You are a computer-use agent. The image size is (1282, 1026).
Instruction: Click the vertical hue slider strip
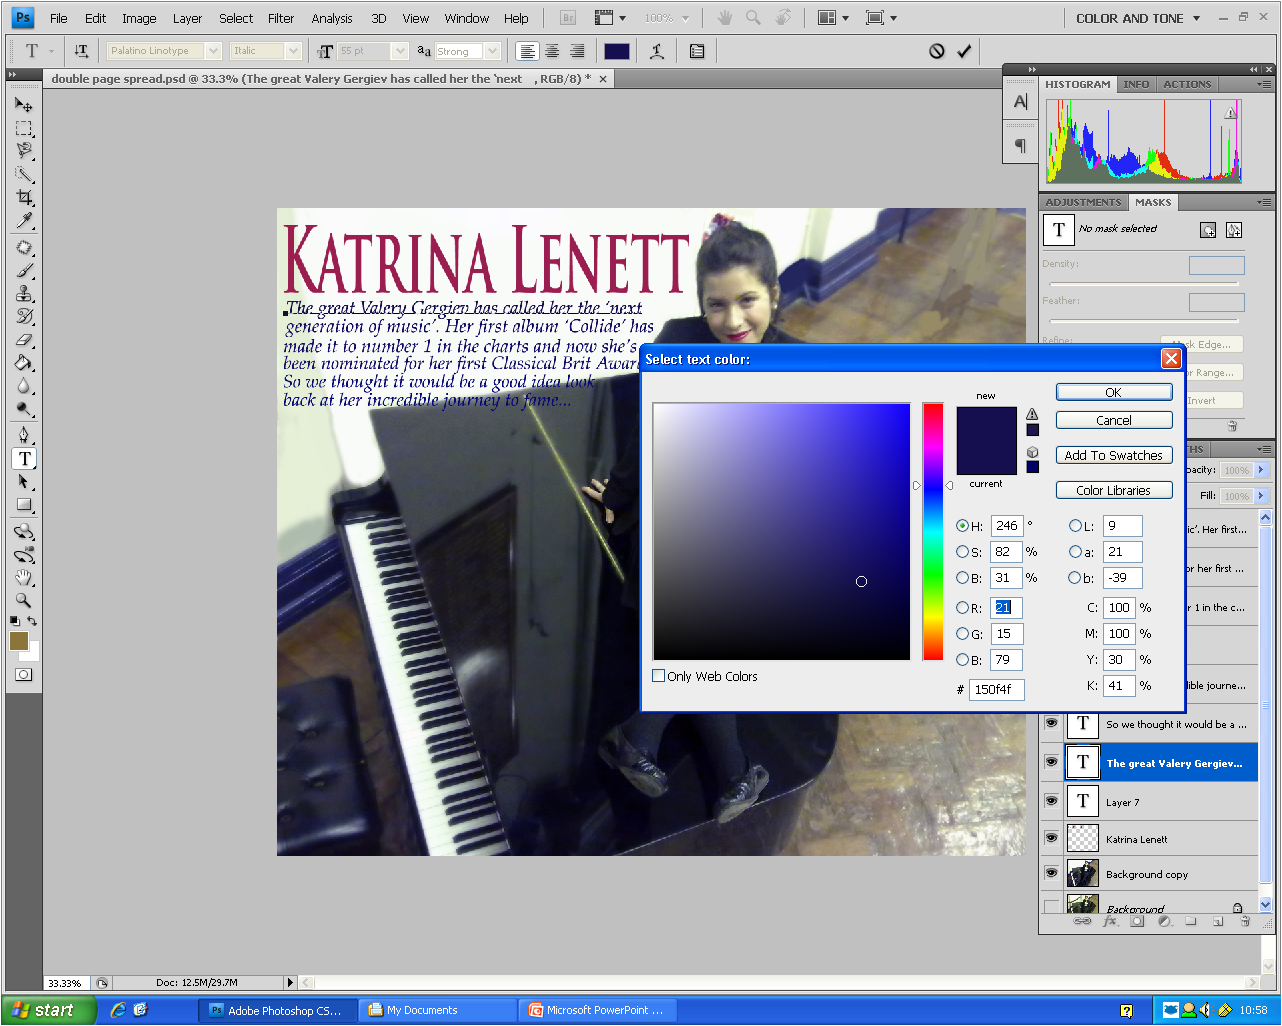[x=933, y=531]
